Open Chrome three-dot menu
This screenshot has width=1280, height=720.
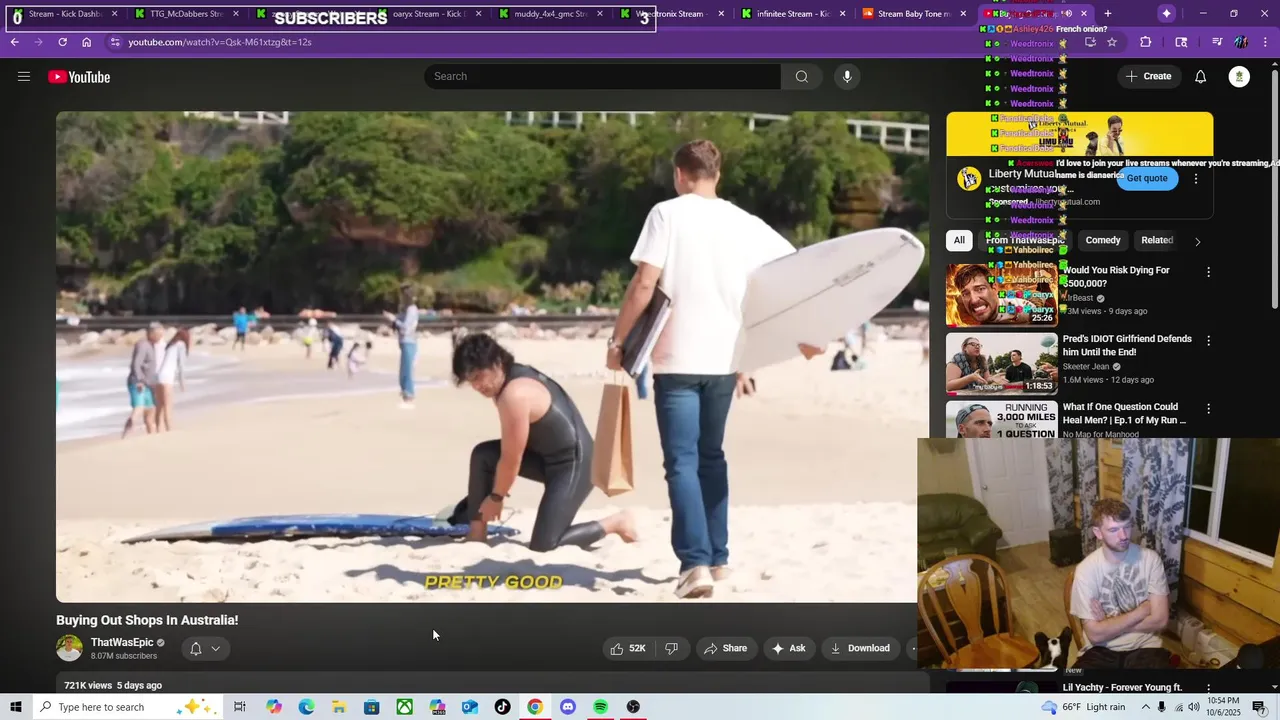click(x=1265, y=42)
